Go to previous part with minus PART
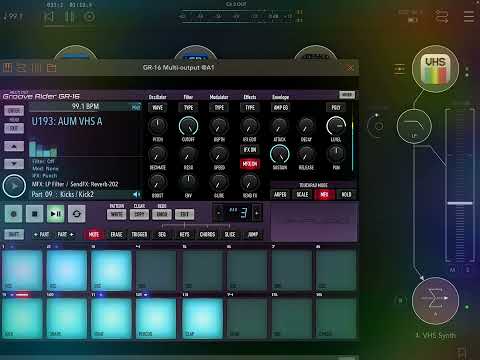 click(42, 235)
